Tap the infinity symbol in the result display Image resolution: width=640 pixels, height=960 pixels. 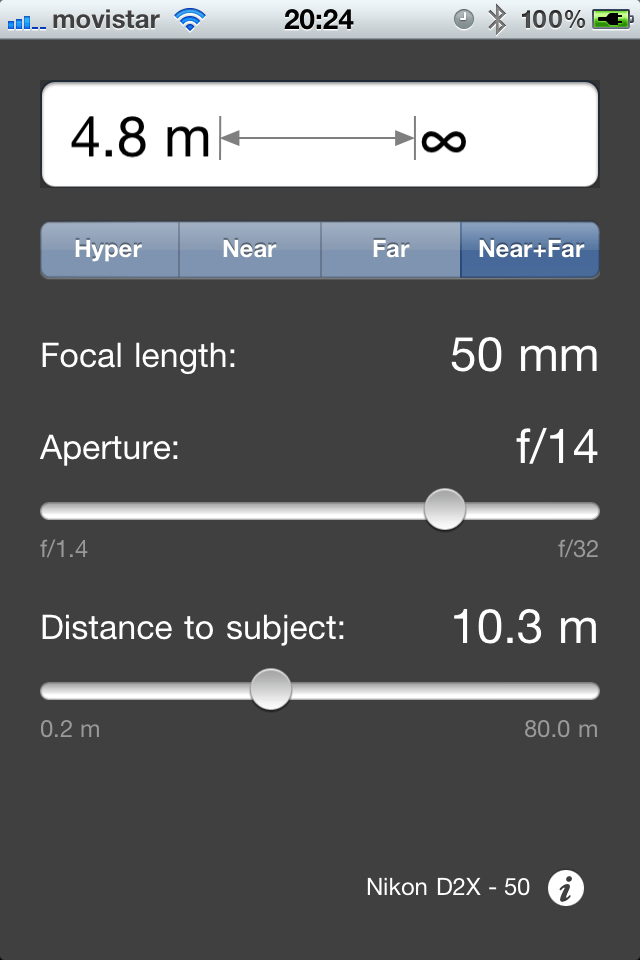coord(443,140)
